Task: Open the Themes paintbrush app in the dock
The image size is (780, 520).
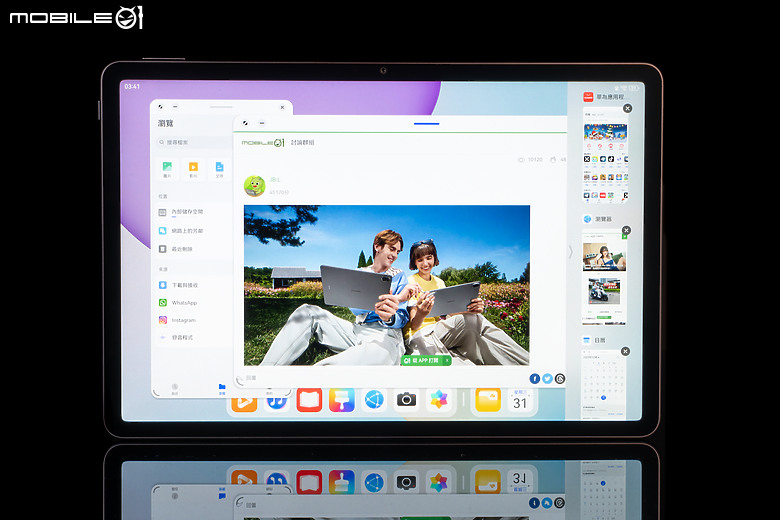Action: coord(342,400)
